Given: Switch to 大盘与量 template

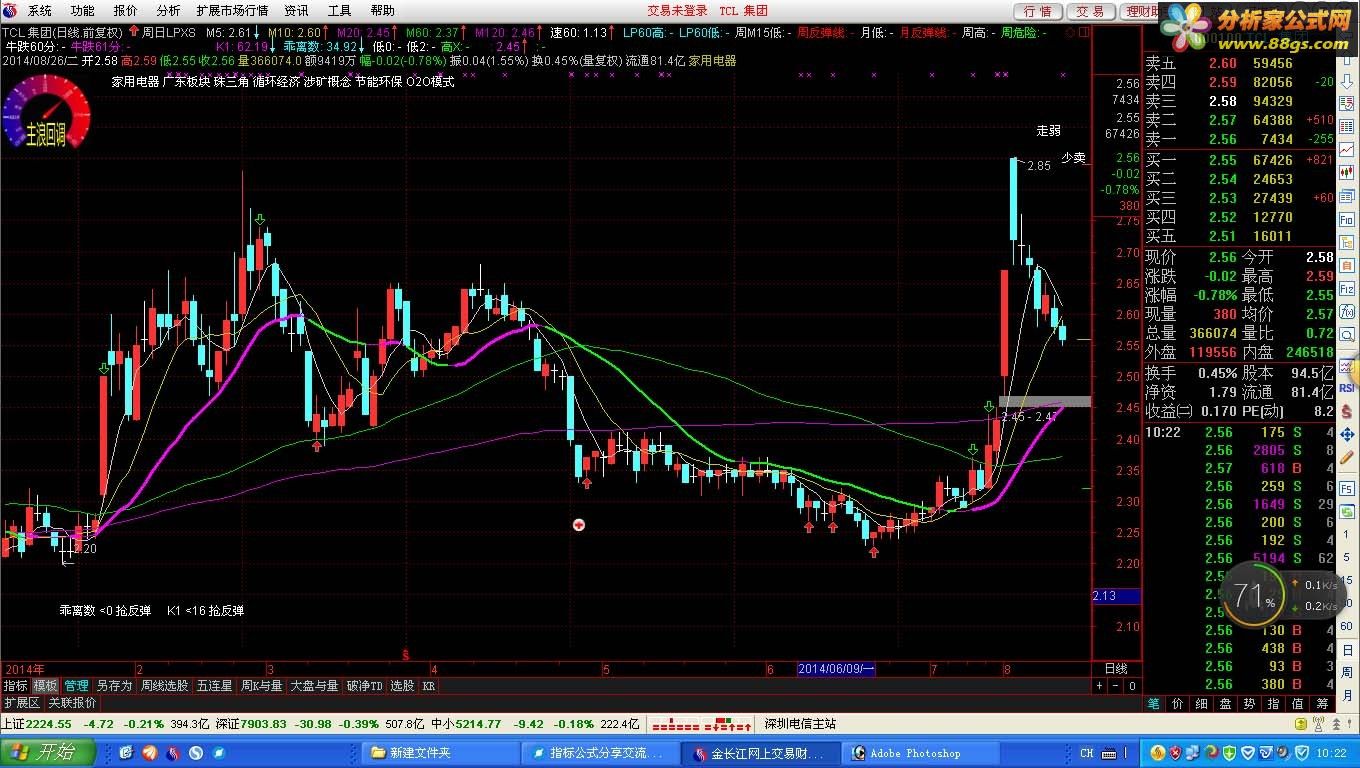Looking at the screenshot, I should 314,686.
